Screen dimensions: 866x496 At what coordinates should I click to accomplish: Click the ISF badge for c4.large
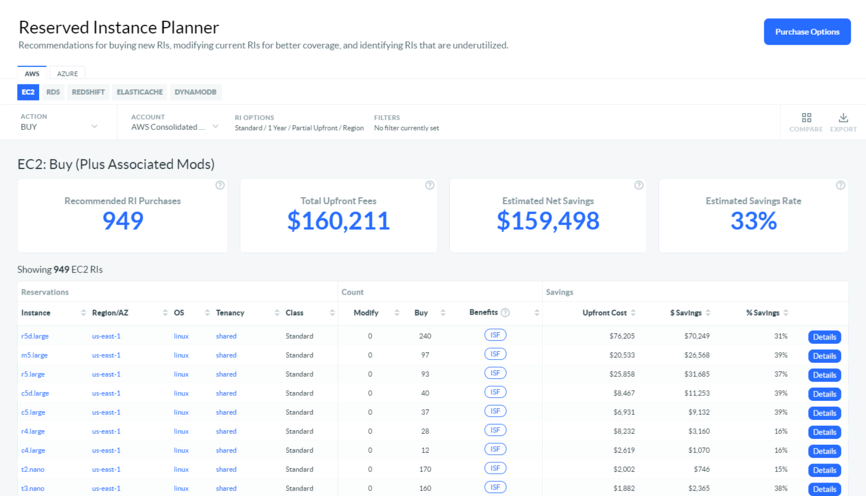[495, 449]
